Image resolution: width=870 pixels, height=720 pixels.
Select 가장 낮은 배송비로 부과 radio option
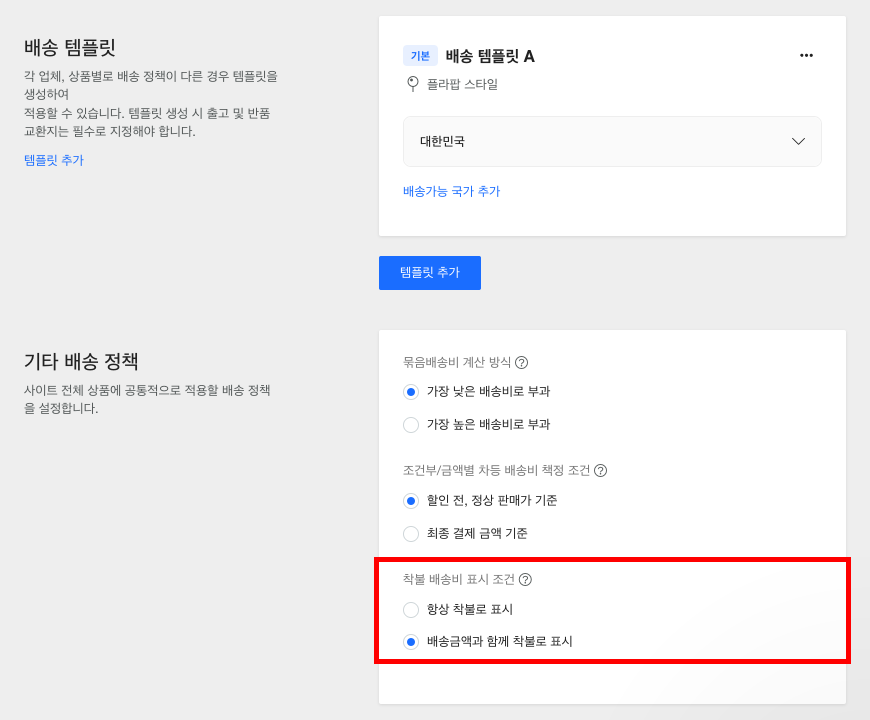[411, 392]
